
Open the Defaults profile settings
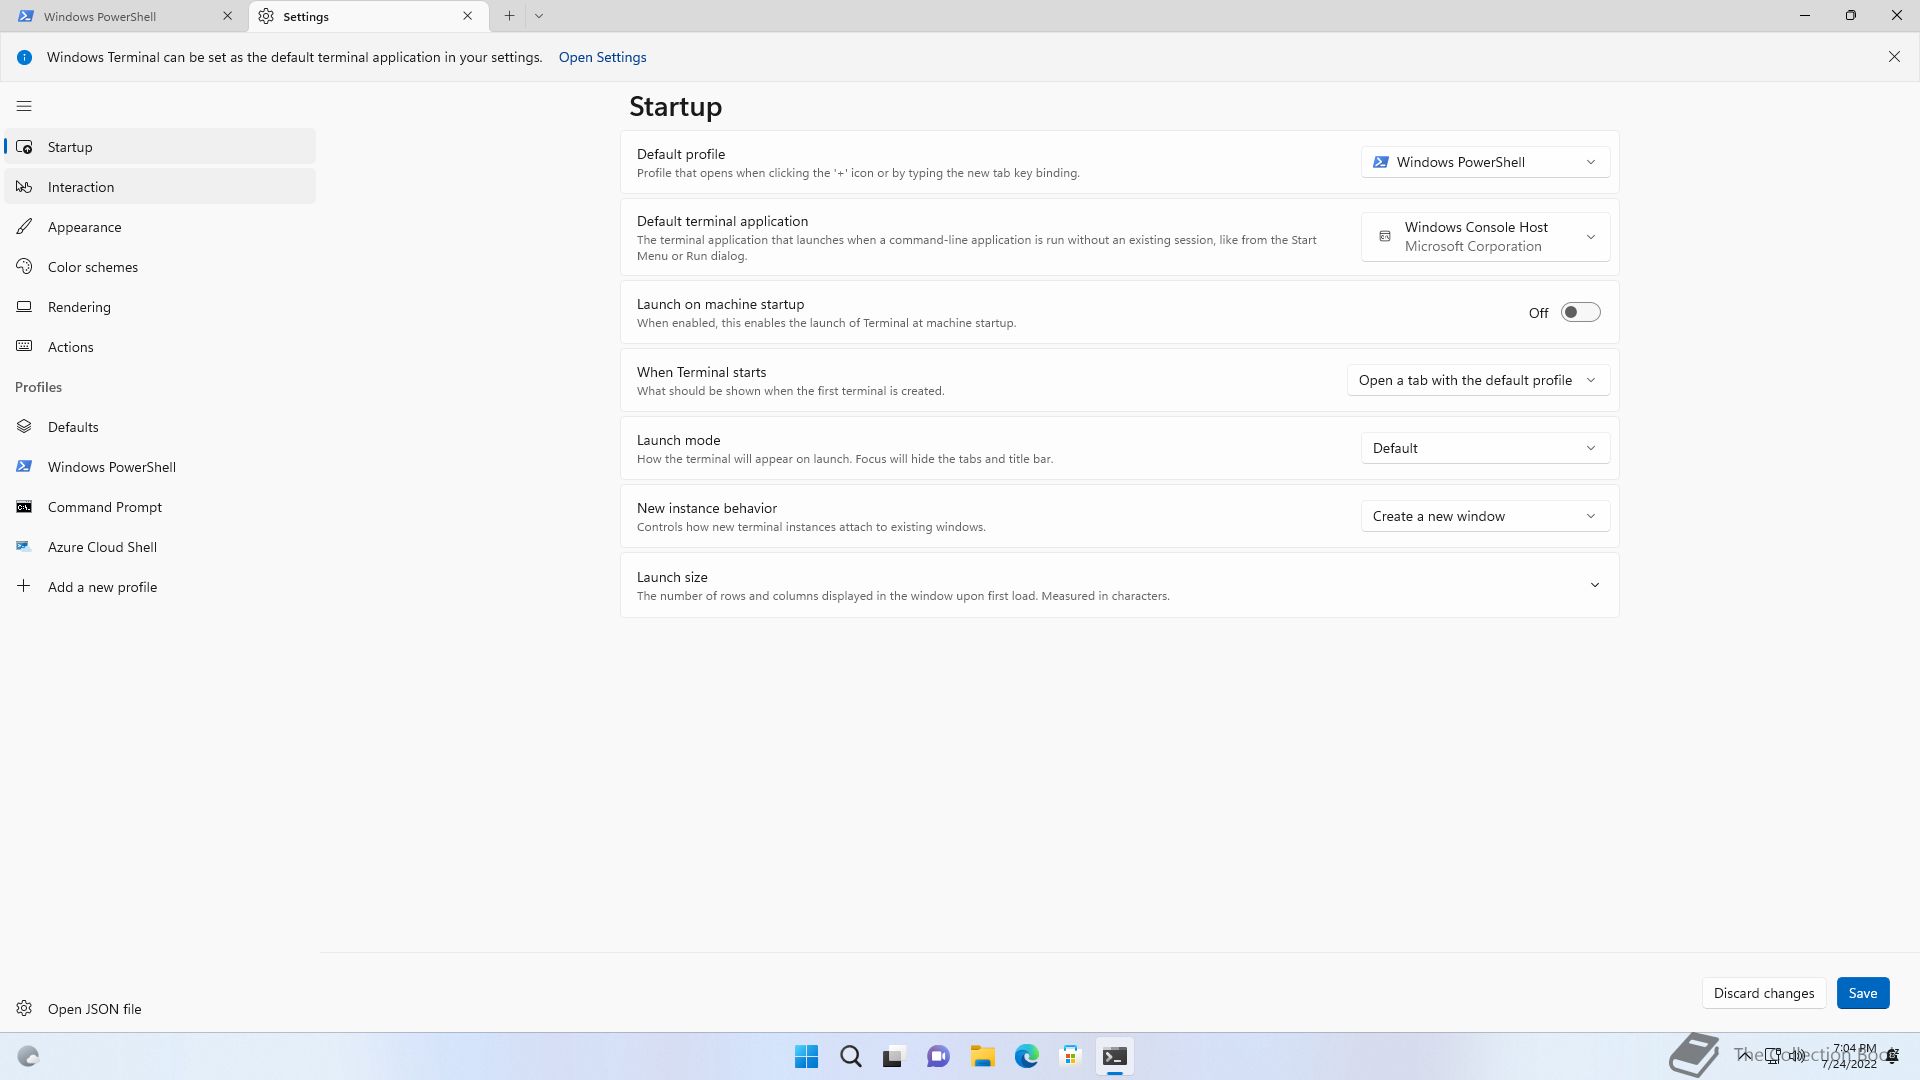(x=160, y=427)
